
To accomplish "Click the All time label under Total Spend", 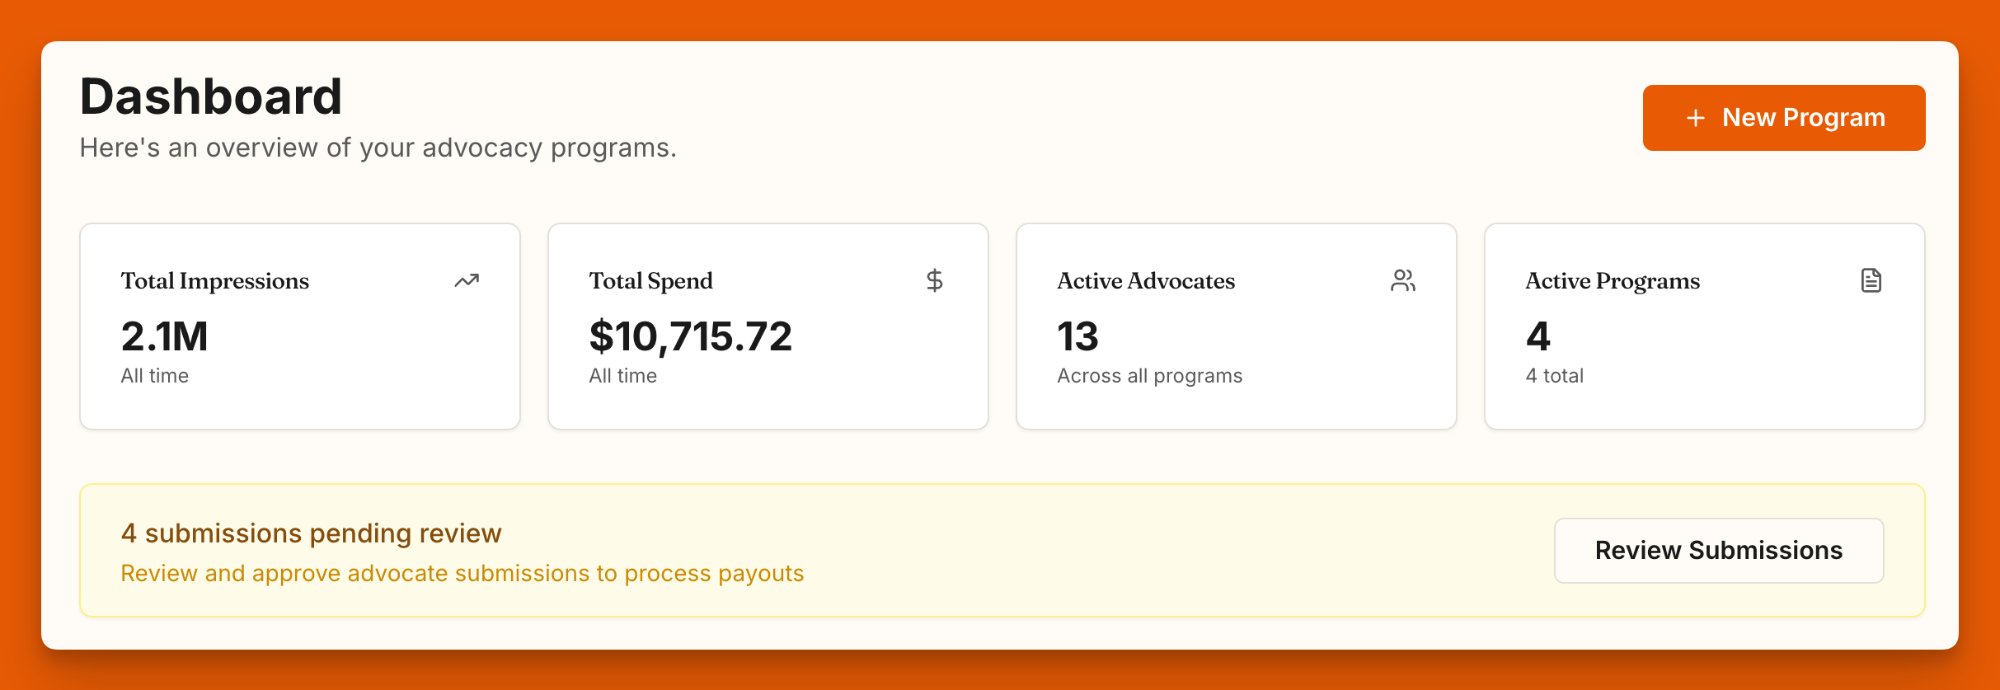I will (622, 376).
